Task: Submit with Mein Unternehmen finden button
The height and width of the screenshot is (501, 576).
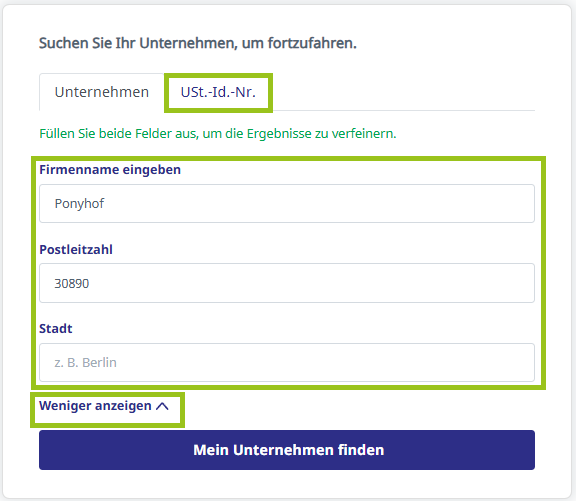Action: [x=287, y=450]
